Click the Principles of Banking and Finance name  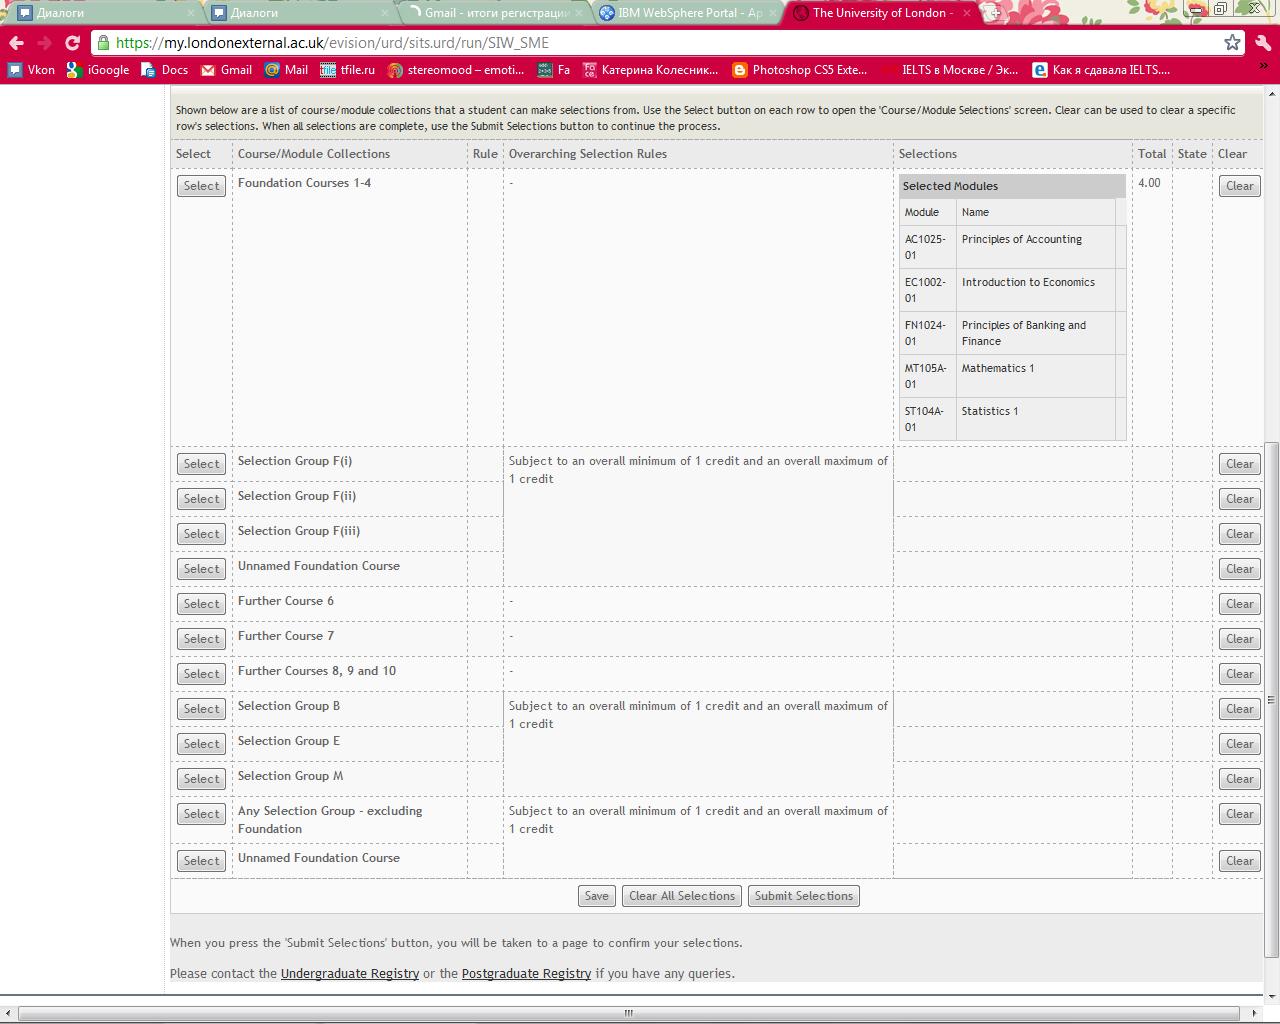[x=1024, y=333]
